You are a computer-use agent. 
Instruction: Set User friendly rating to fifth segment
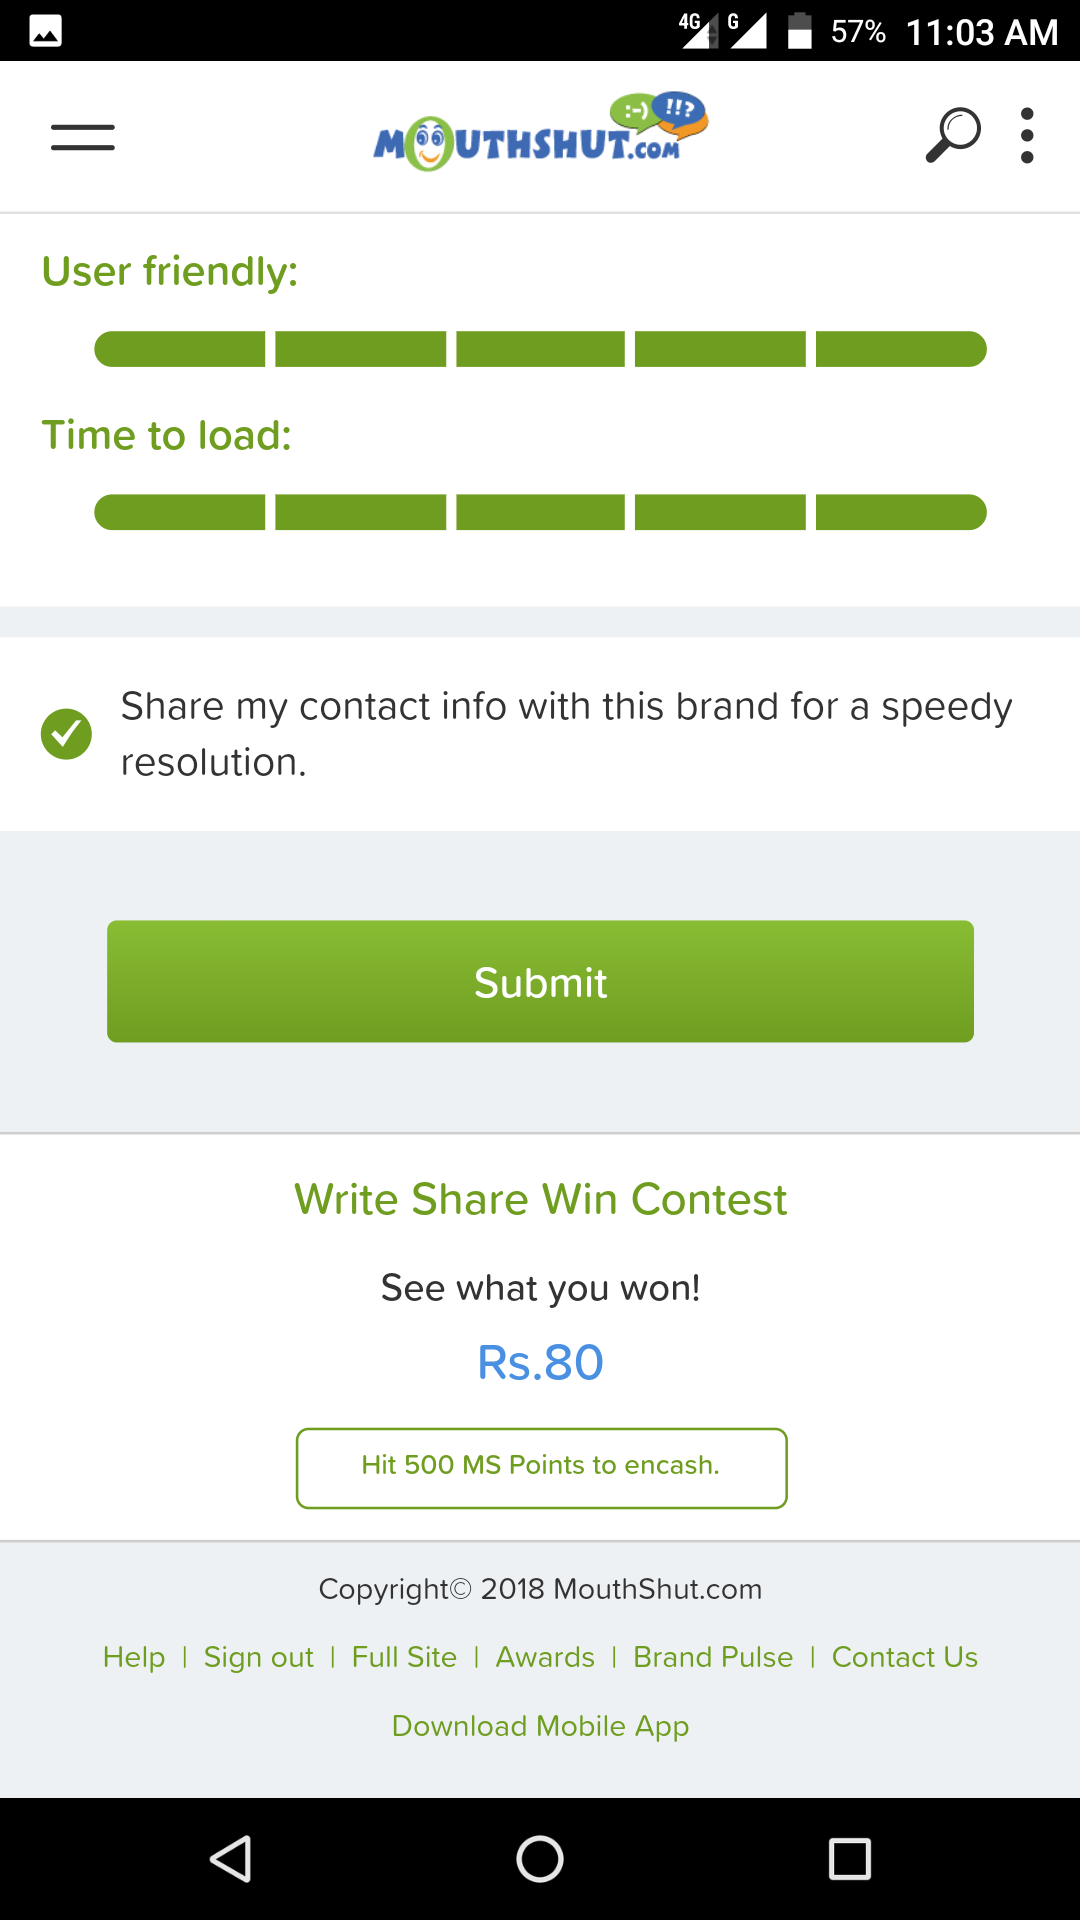[901, 349]
